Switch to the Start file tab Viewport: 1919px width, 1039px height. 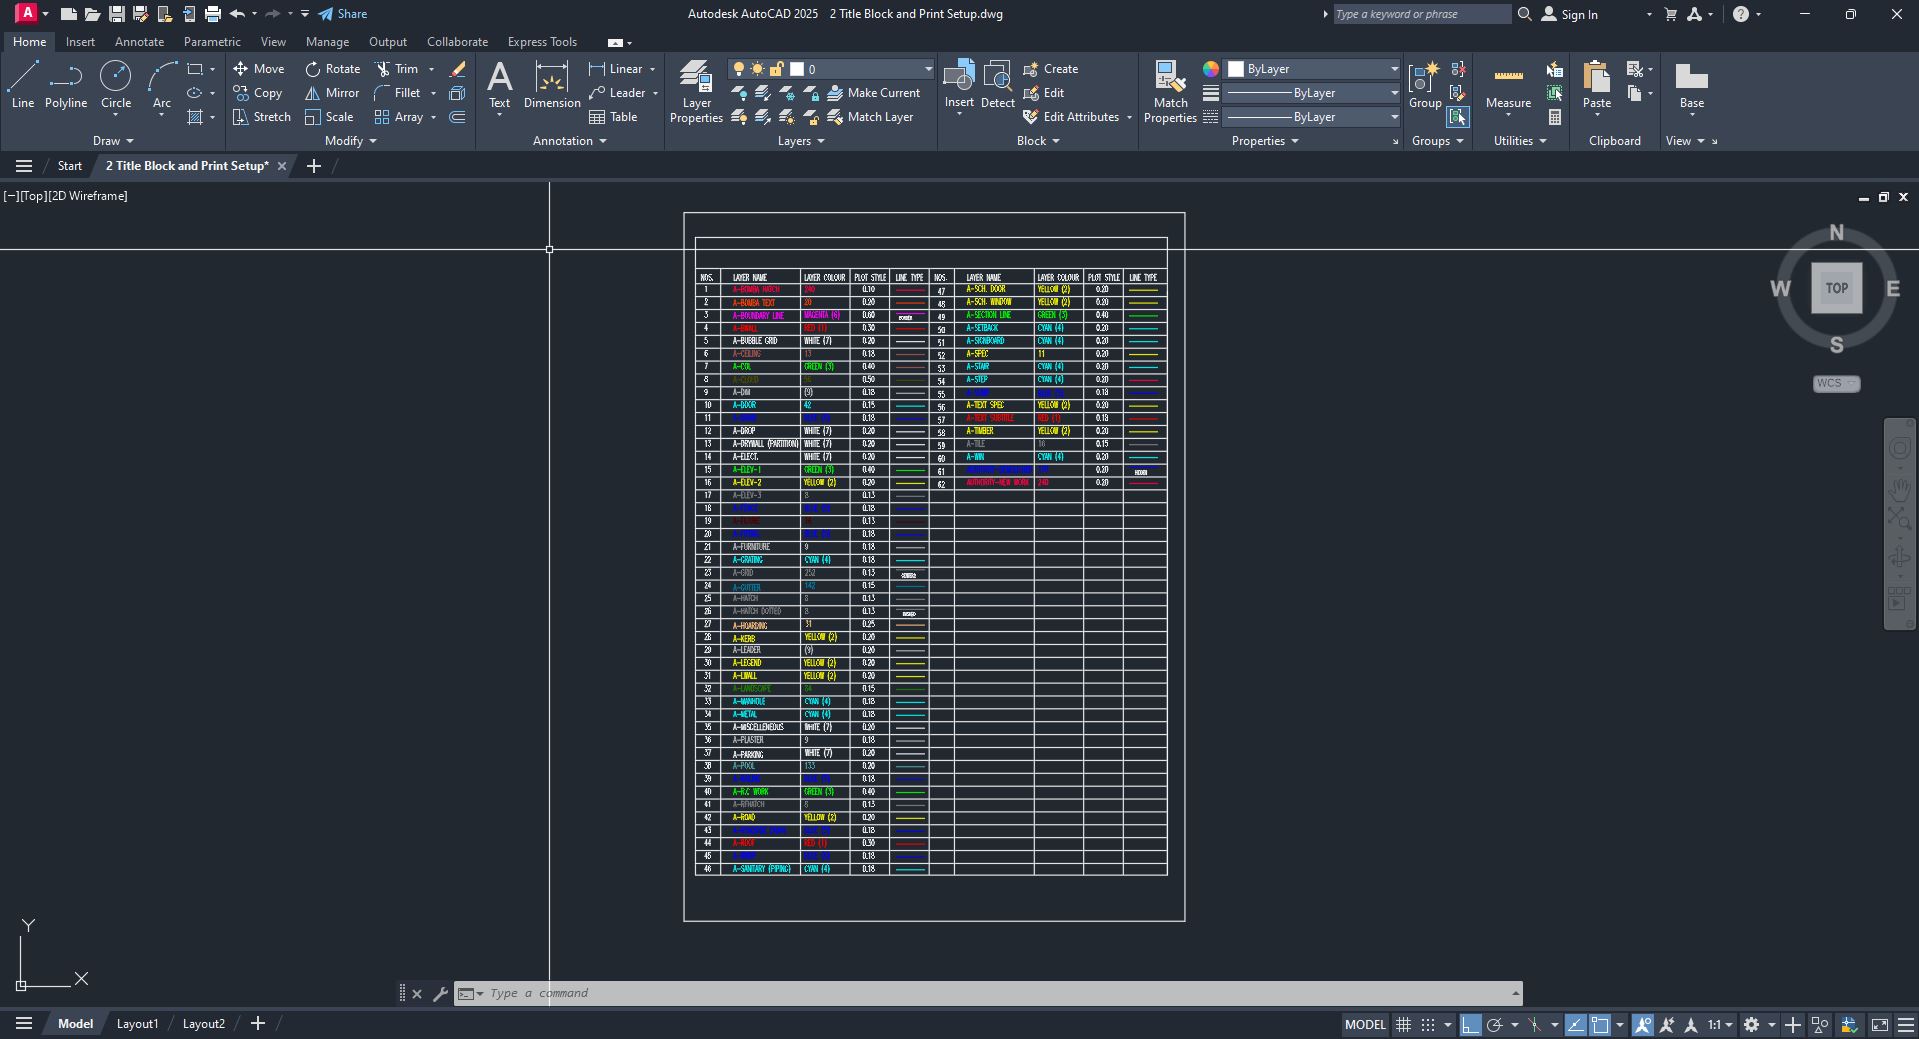[x=70, y=166]
